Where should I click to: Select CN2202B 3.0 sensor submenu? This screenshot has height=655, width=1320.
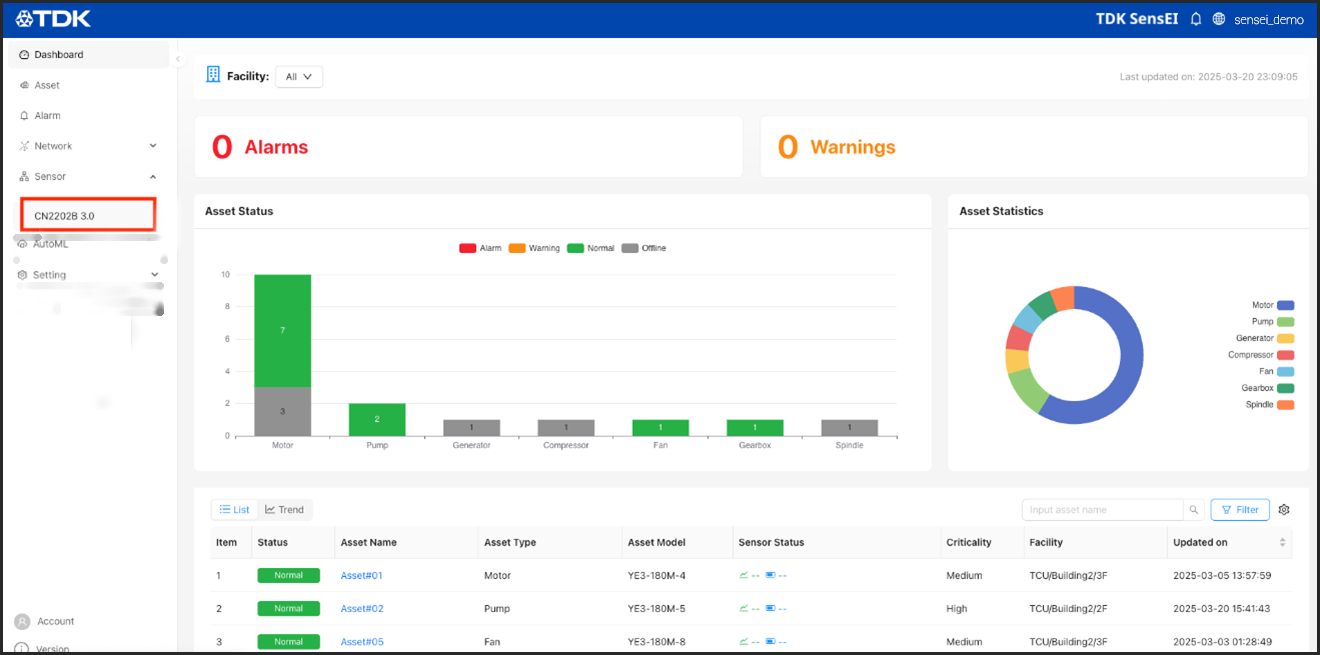pos(89,215)
